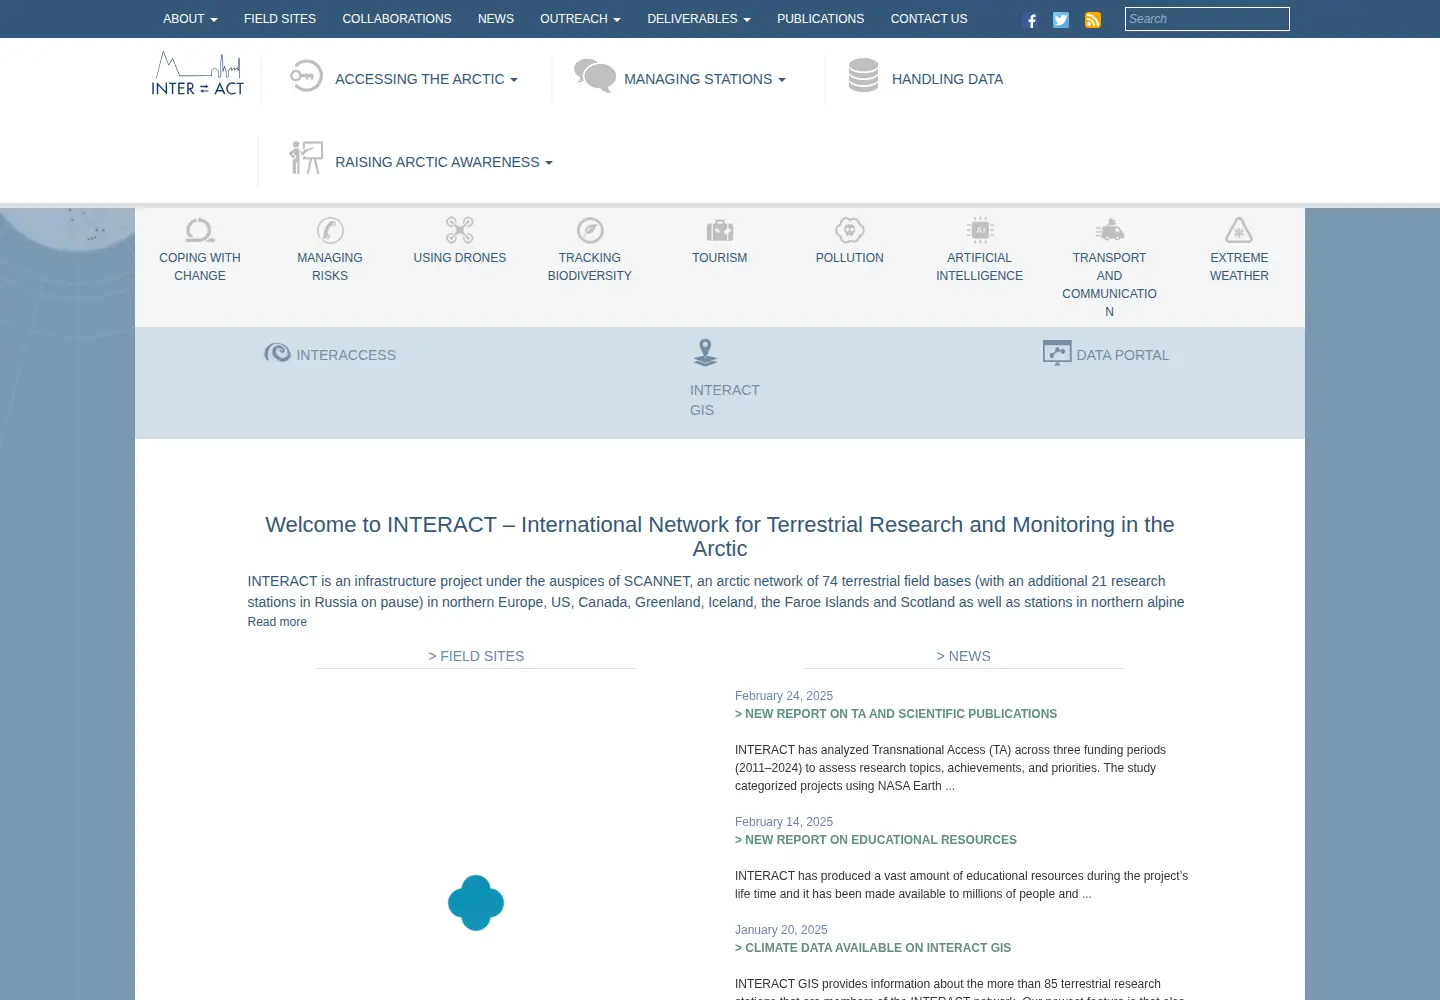This screenshot has height=1000, width=1440.
Task: Click the Handling Data database icon
Action: pos(863,75)
